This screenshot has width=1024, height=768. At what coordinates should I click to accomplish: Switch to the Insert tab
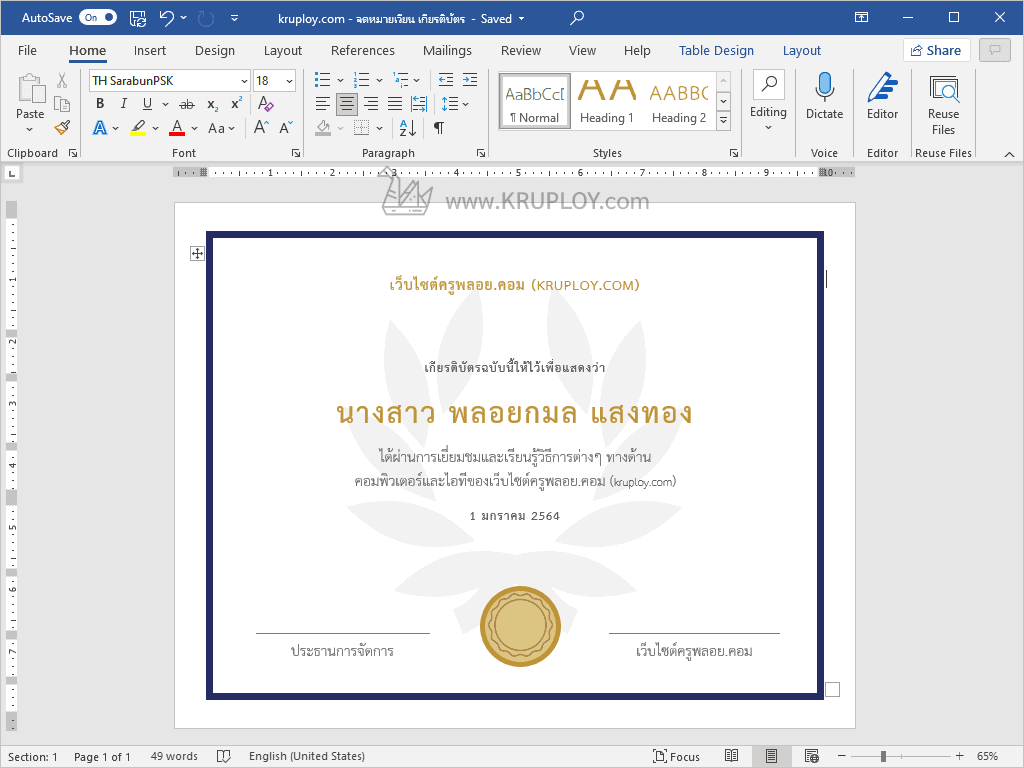tap(150, 50)
